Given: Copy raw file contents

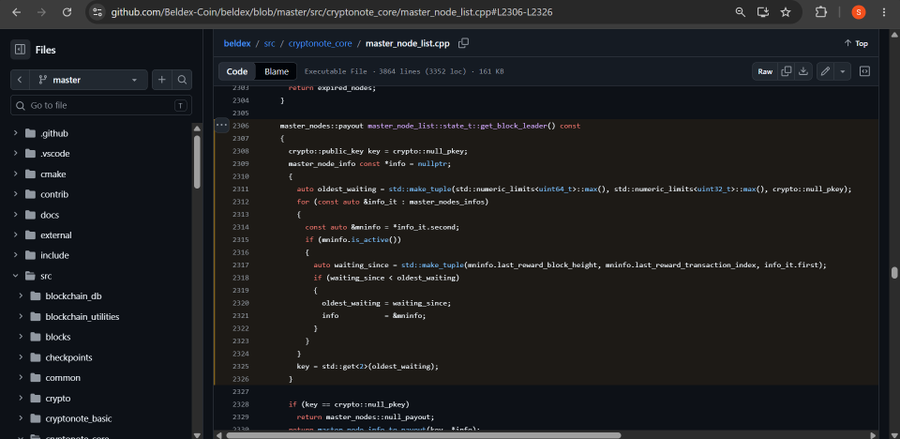Looking at the screenshot, I should [786, 71].
